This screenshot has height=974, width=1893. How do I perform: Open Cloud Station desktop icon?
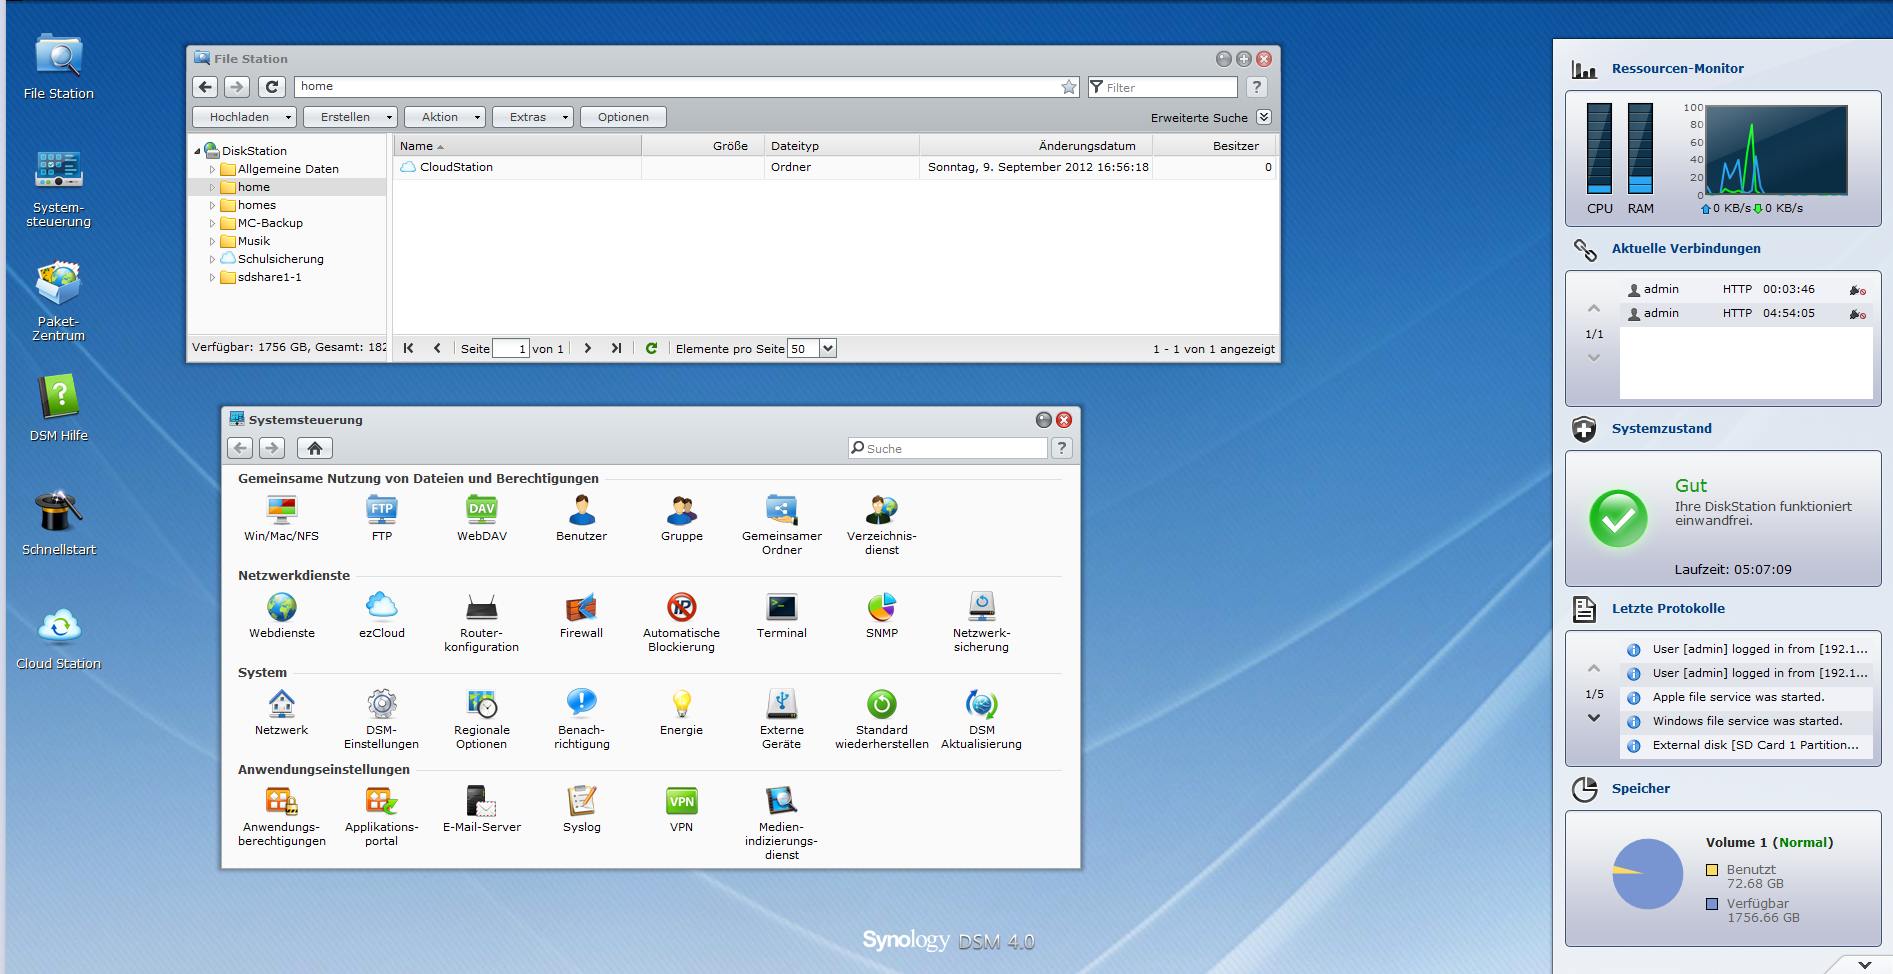click(x=58, y=627)
